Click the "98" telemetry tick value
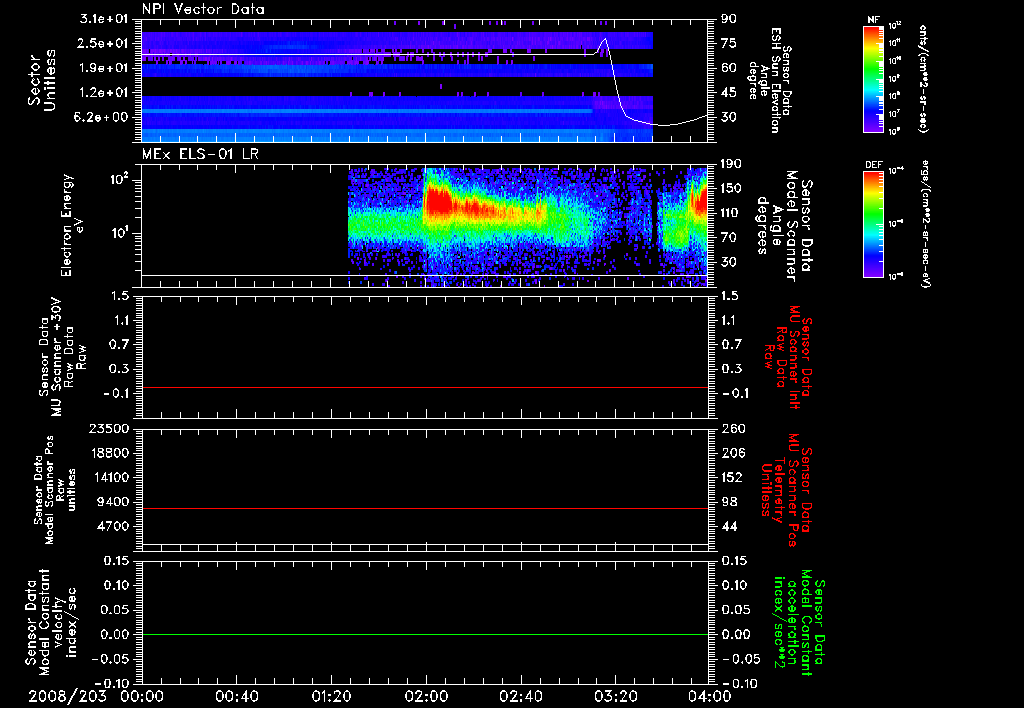This screenshot has width=1024, height=708. point(729,502)
